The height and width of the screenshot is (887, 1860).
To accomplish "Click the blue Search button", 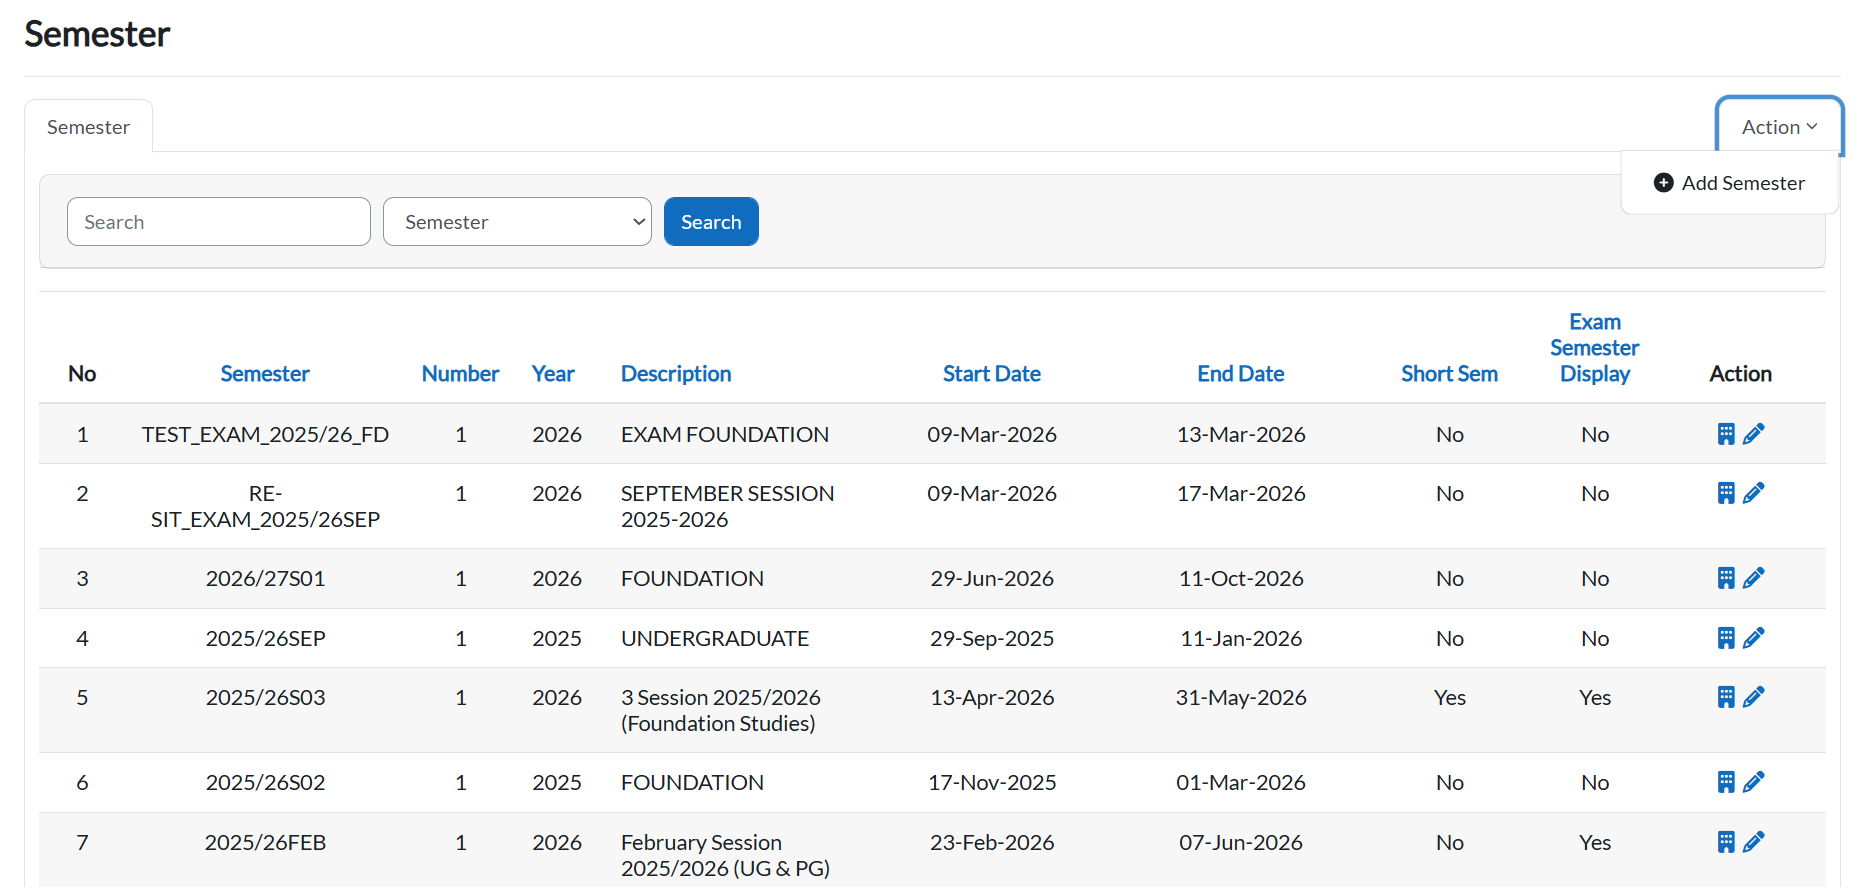I will pyautogui.click(x=711, y=222).
